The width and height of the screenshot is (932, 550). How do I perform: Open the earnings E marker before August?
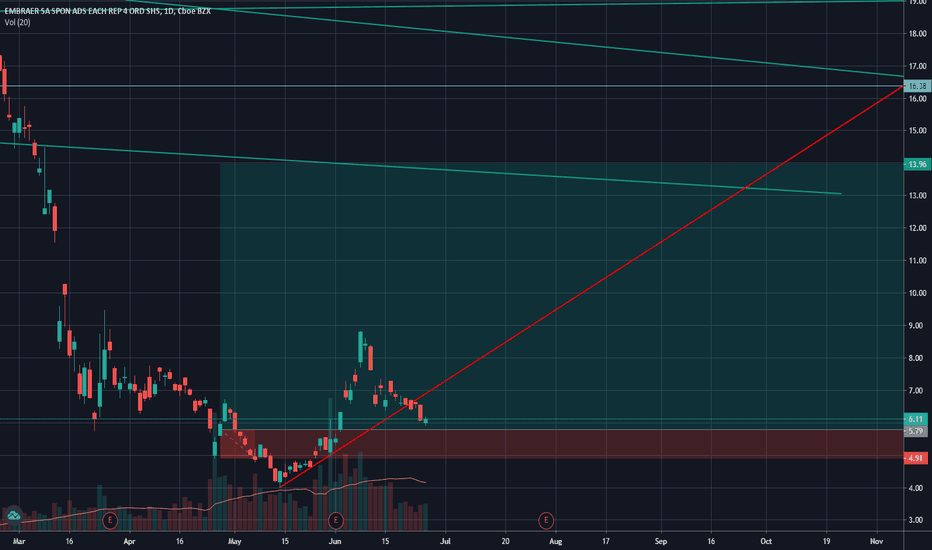(546, 520)
